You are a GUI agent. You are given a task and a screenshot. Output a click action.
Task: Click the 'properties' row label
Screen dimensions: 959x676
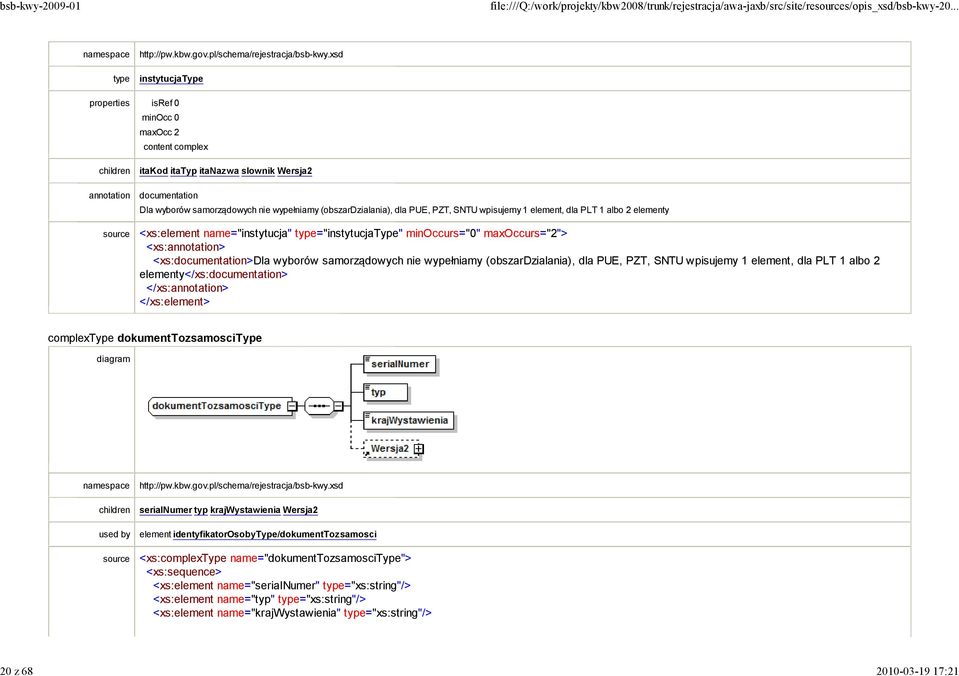[109, 103]
